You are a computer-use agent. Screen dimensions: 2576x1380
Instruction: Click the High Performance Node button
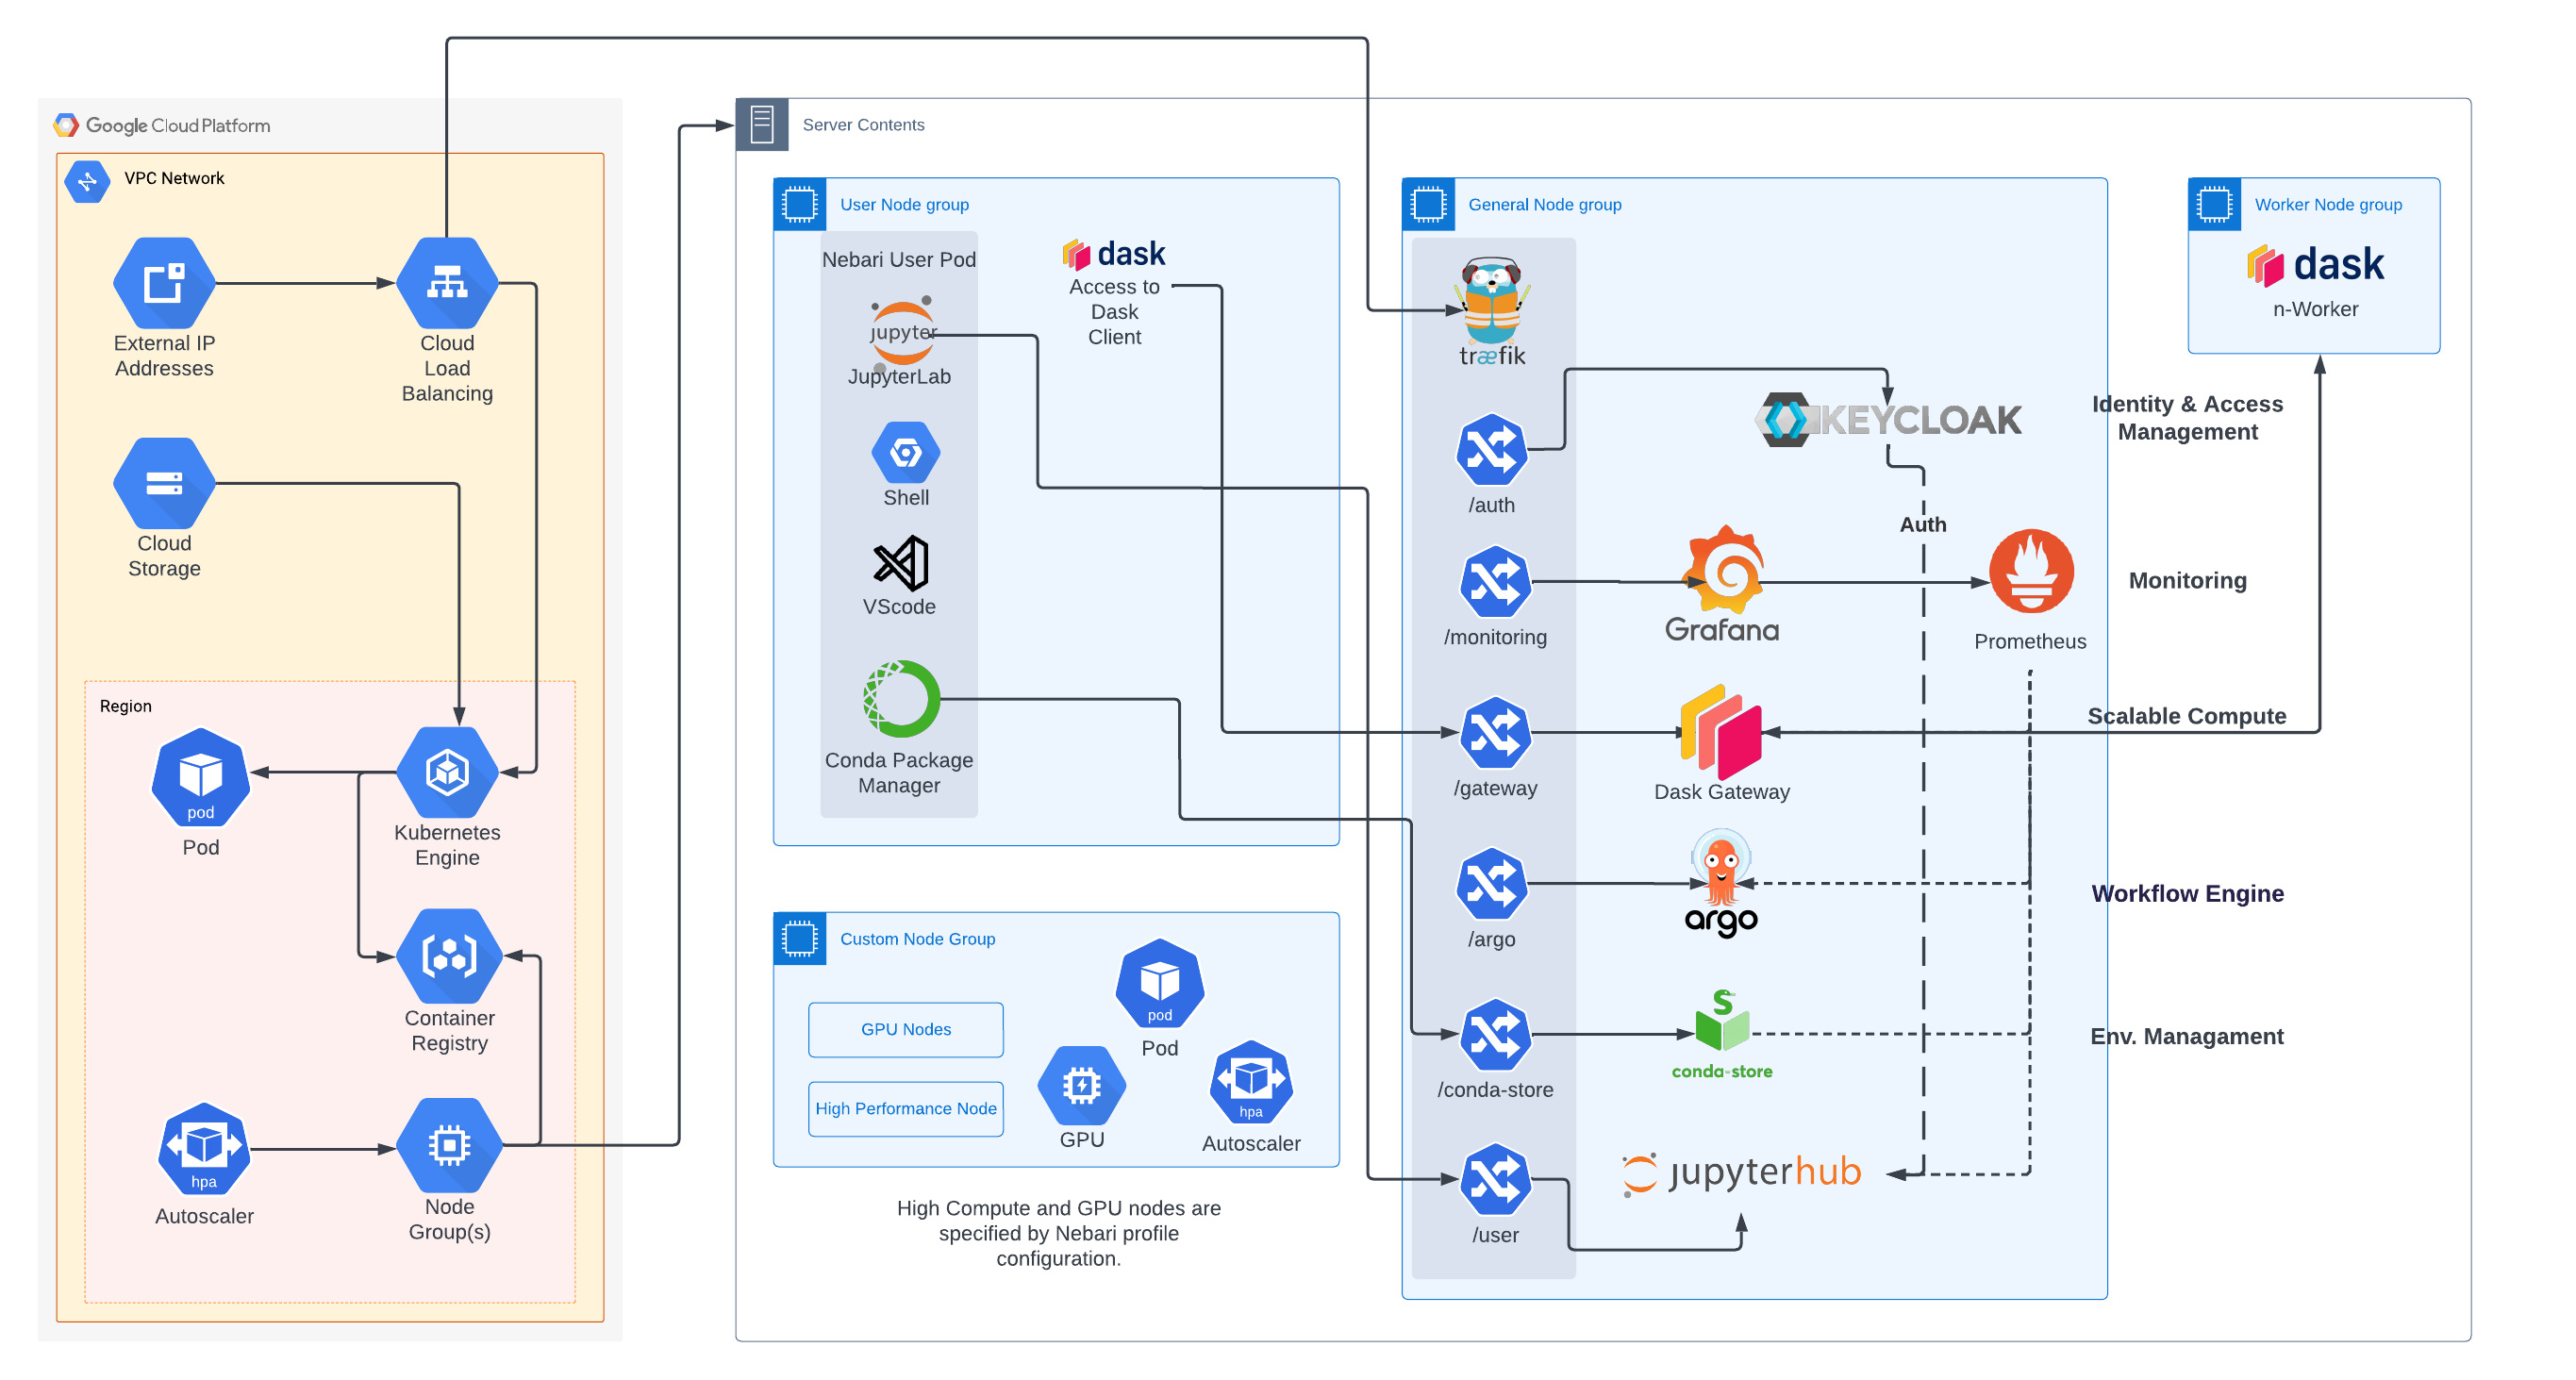(x=905, y=1108)
